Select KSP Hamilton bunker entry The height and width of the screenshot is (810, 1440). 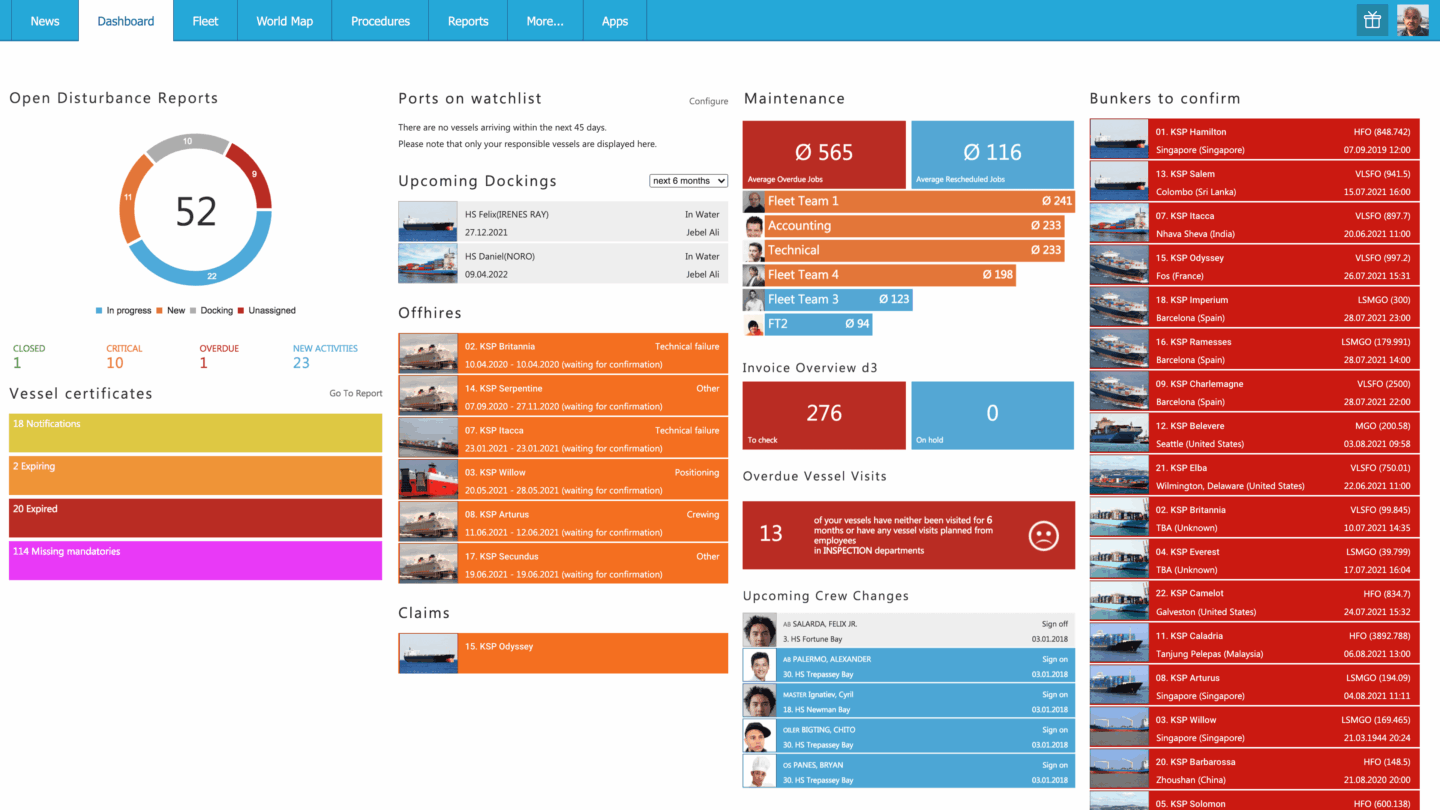1262,141
